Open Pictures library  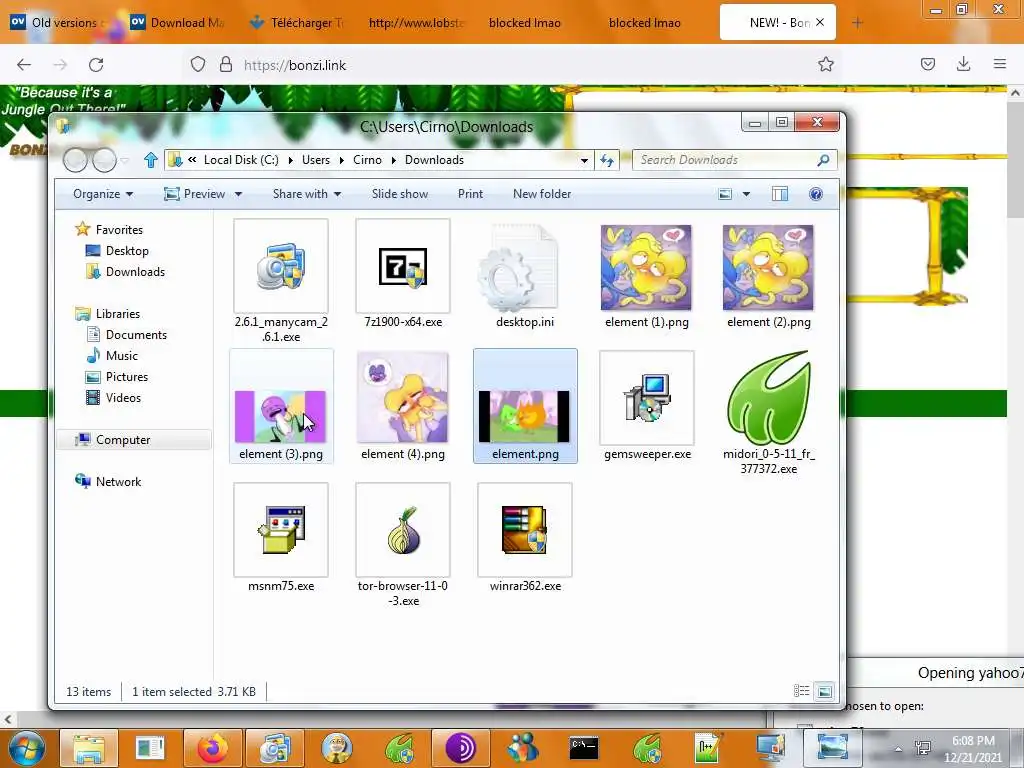click(127, 377)
